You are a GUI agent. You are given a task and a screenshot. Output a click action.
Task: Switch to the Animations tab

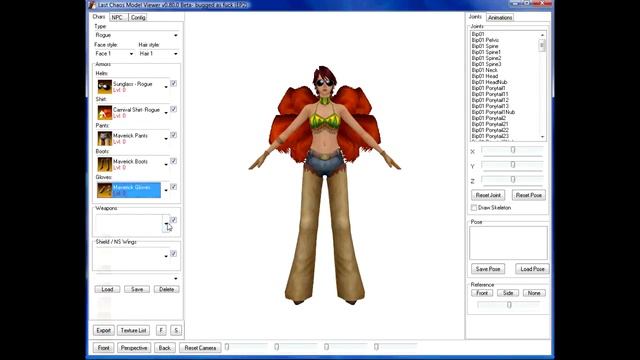coord(500,18)
